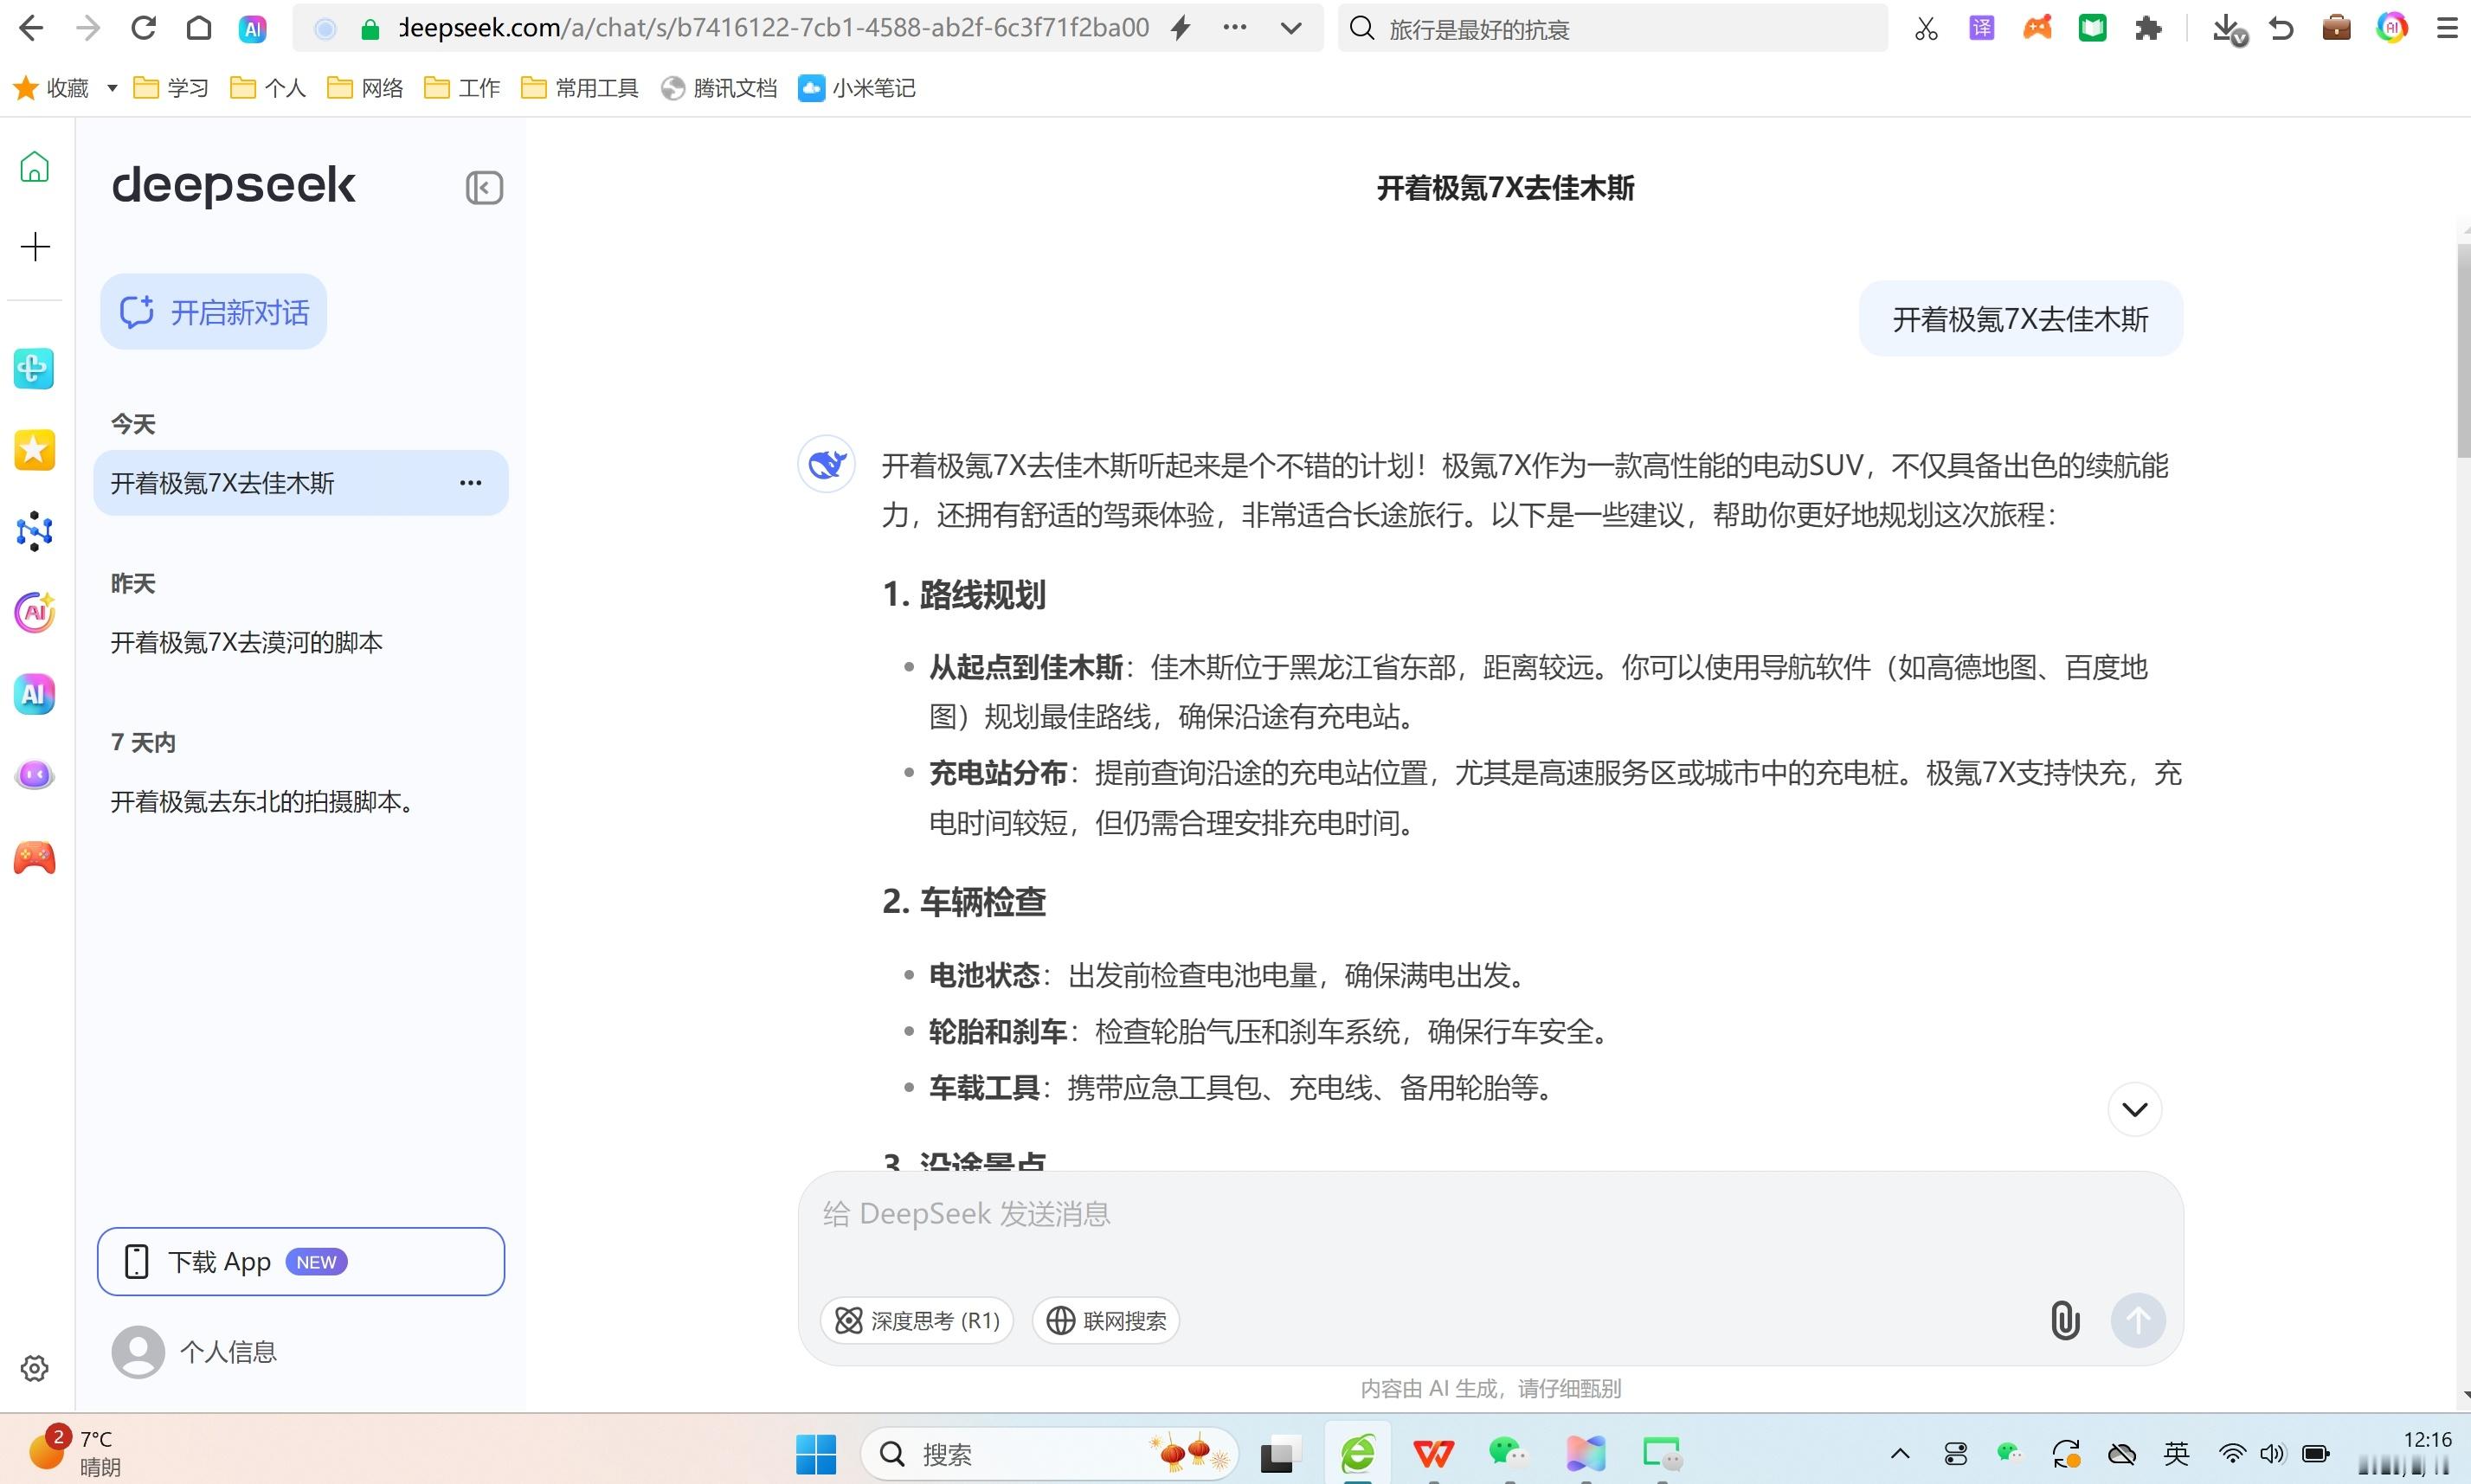The width and height of the screenshot is (2471, 1484).
Task: Click the orange game controller extension icon
Action: click(x=2037, y=28)
